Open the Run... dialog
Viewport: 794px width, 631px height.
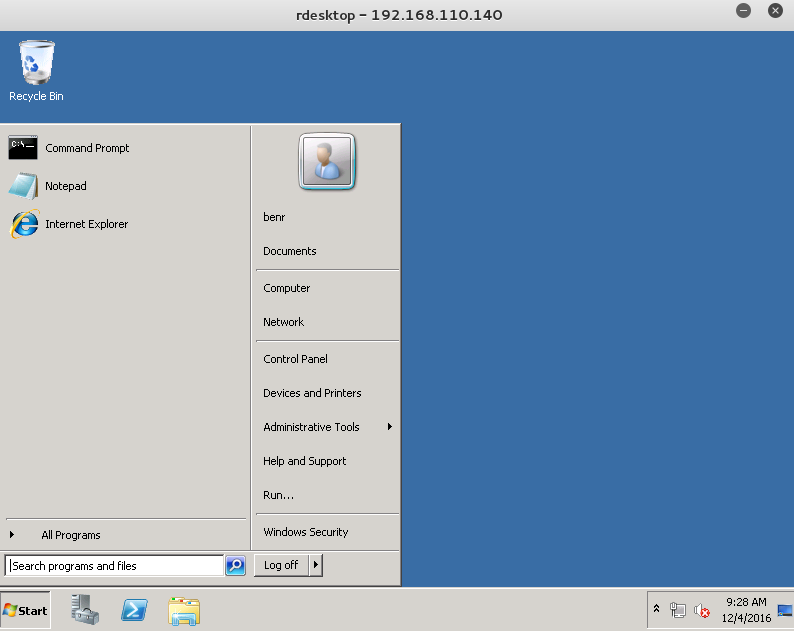278,495
